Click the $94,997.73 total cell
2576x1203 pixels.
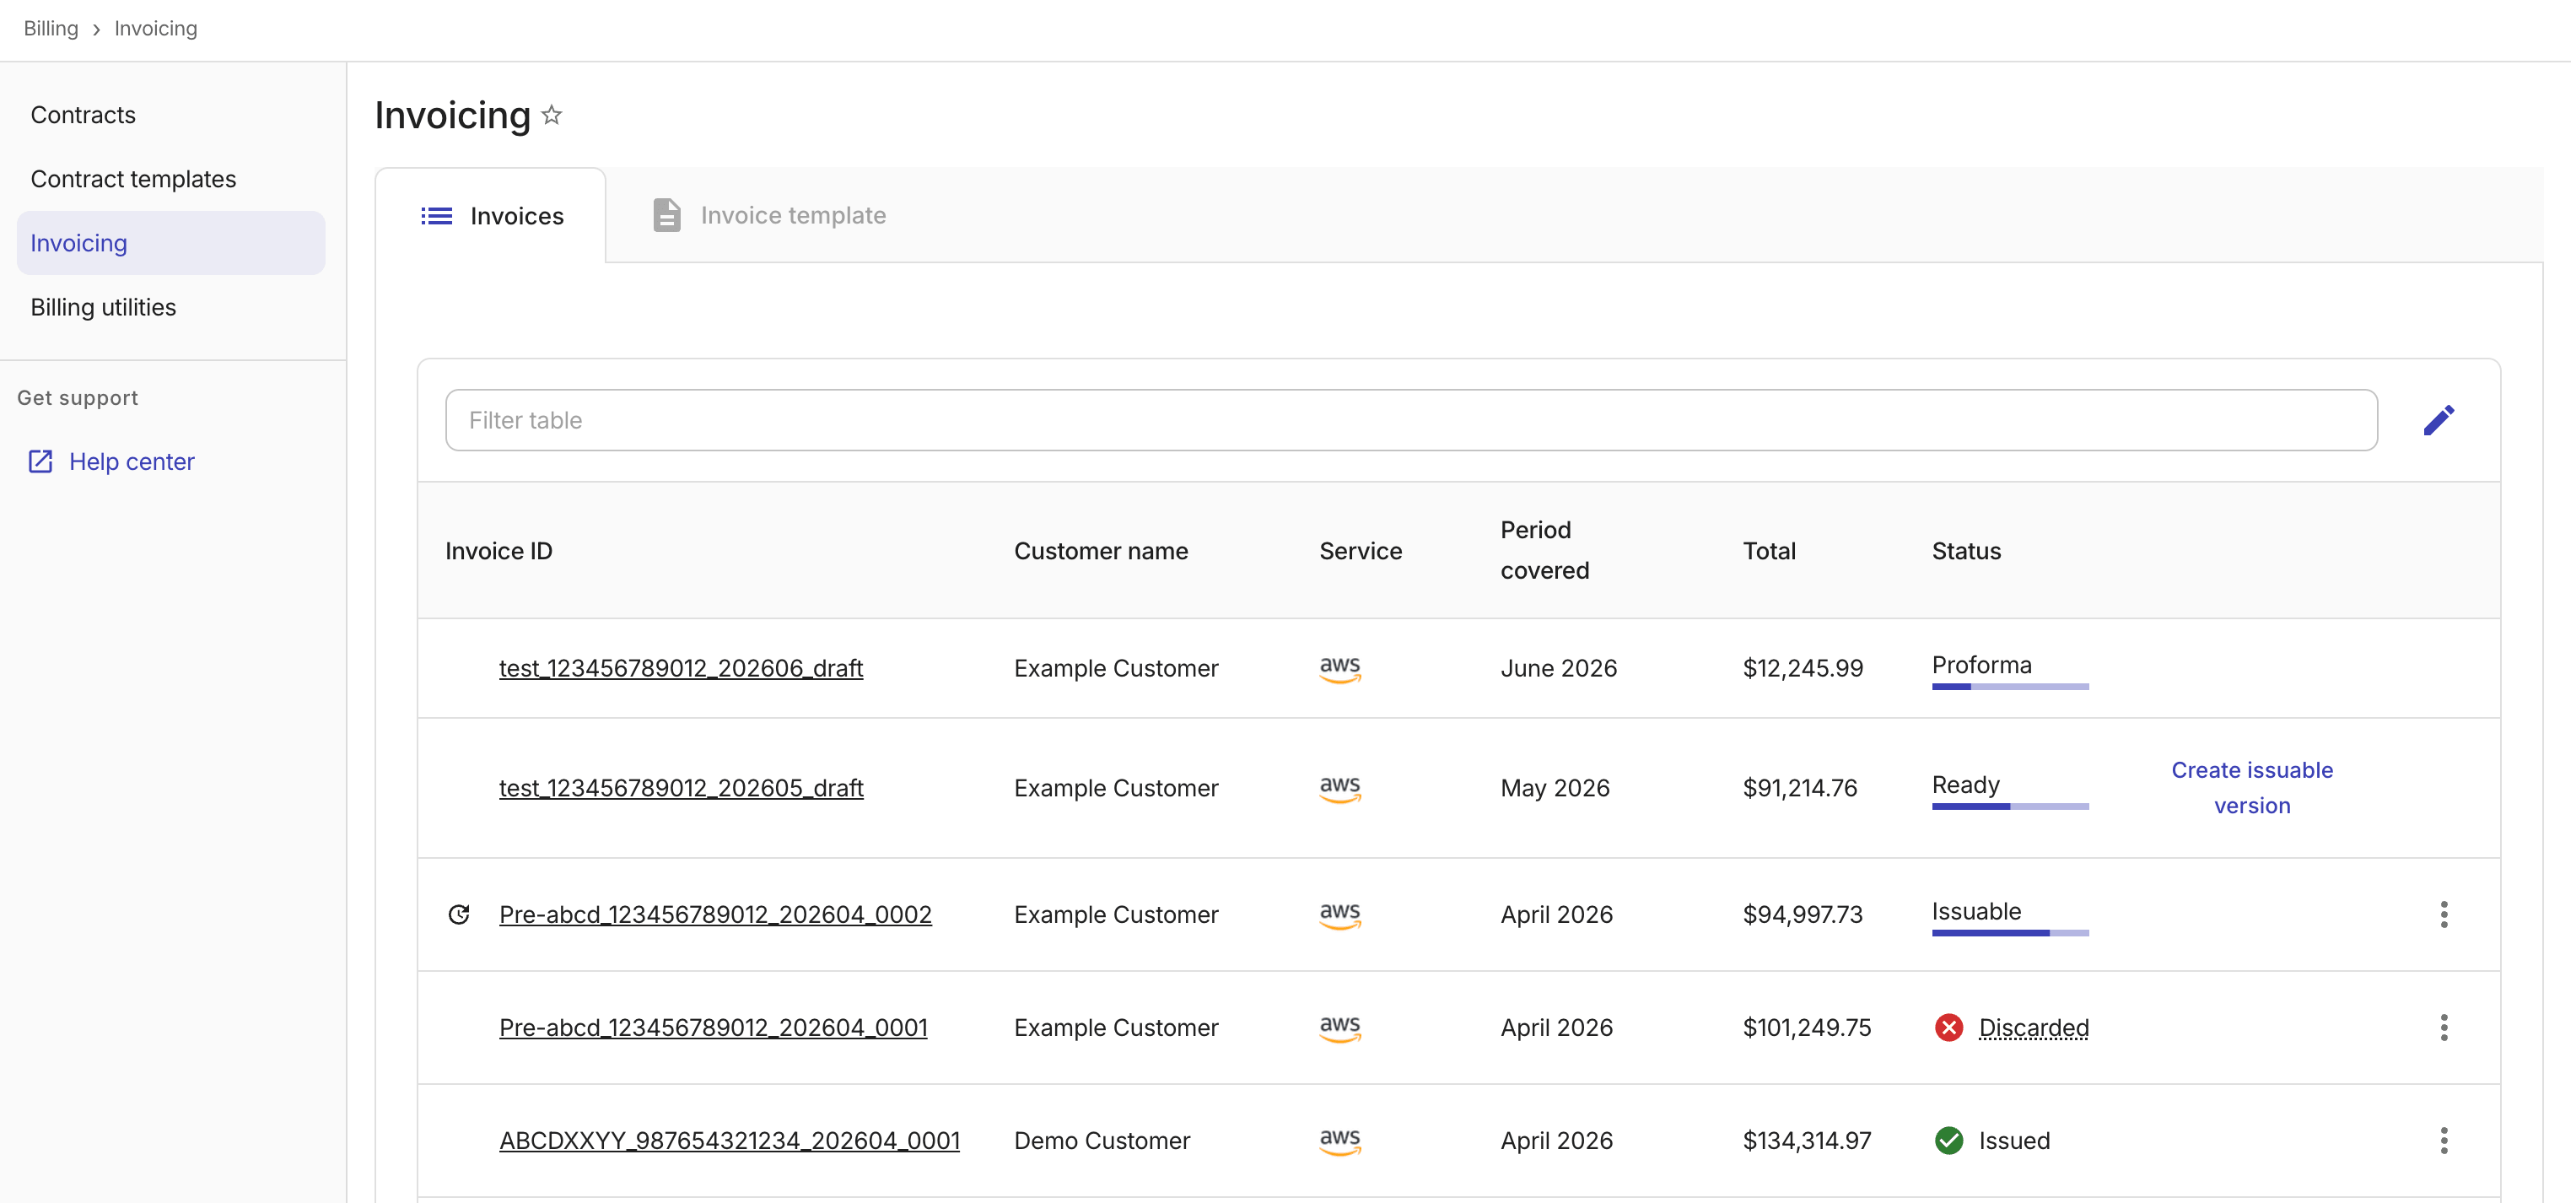coord(1803,914)
